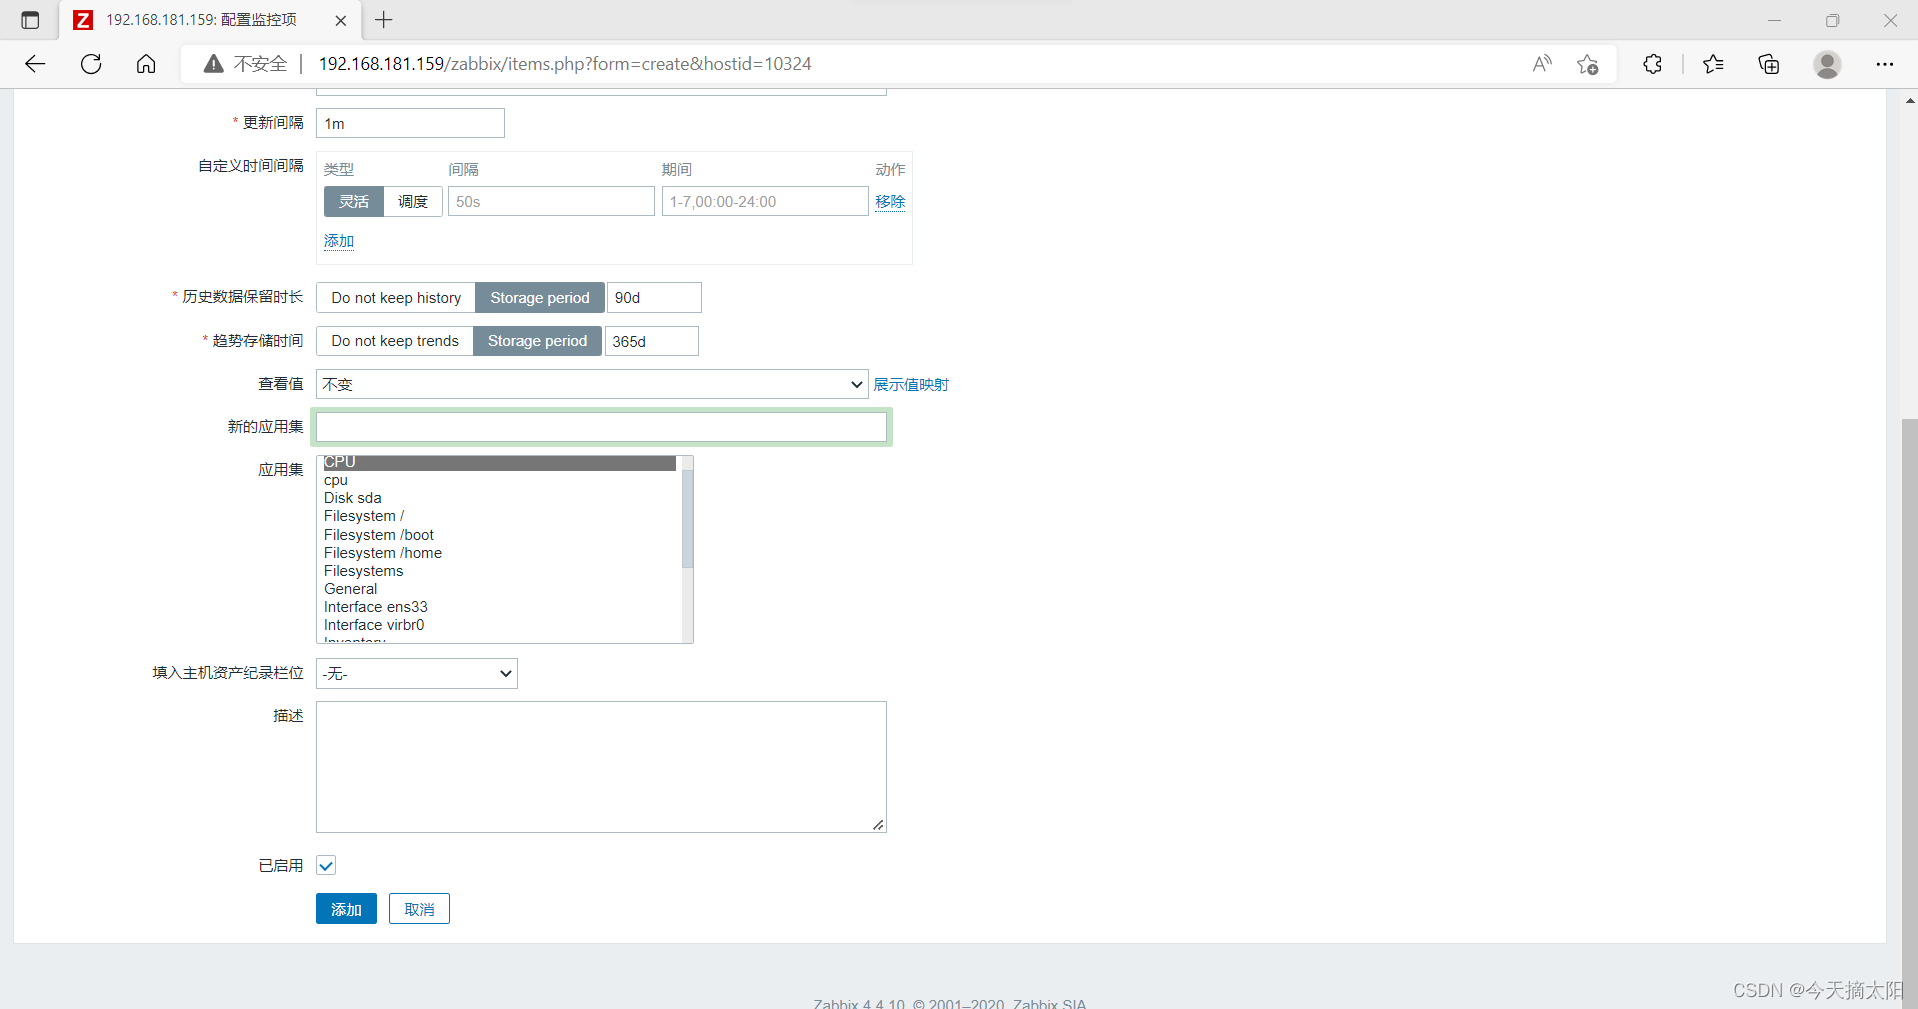Screen dimensions: 1918x1009
Task: Select General application
Action: tap(499, 589)
